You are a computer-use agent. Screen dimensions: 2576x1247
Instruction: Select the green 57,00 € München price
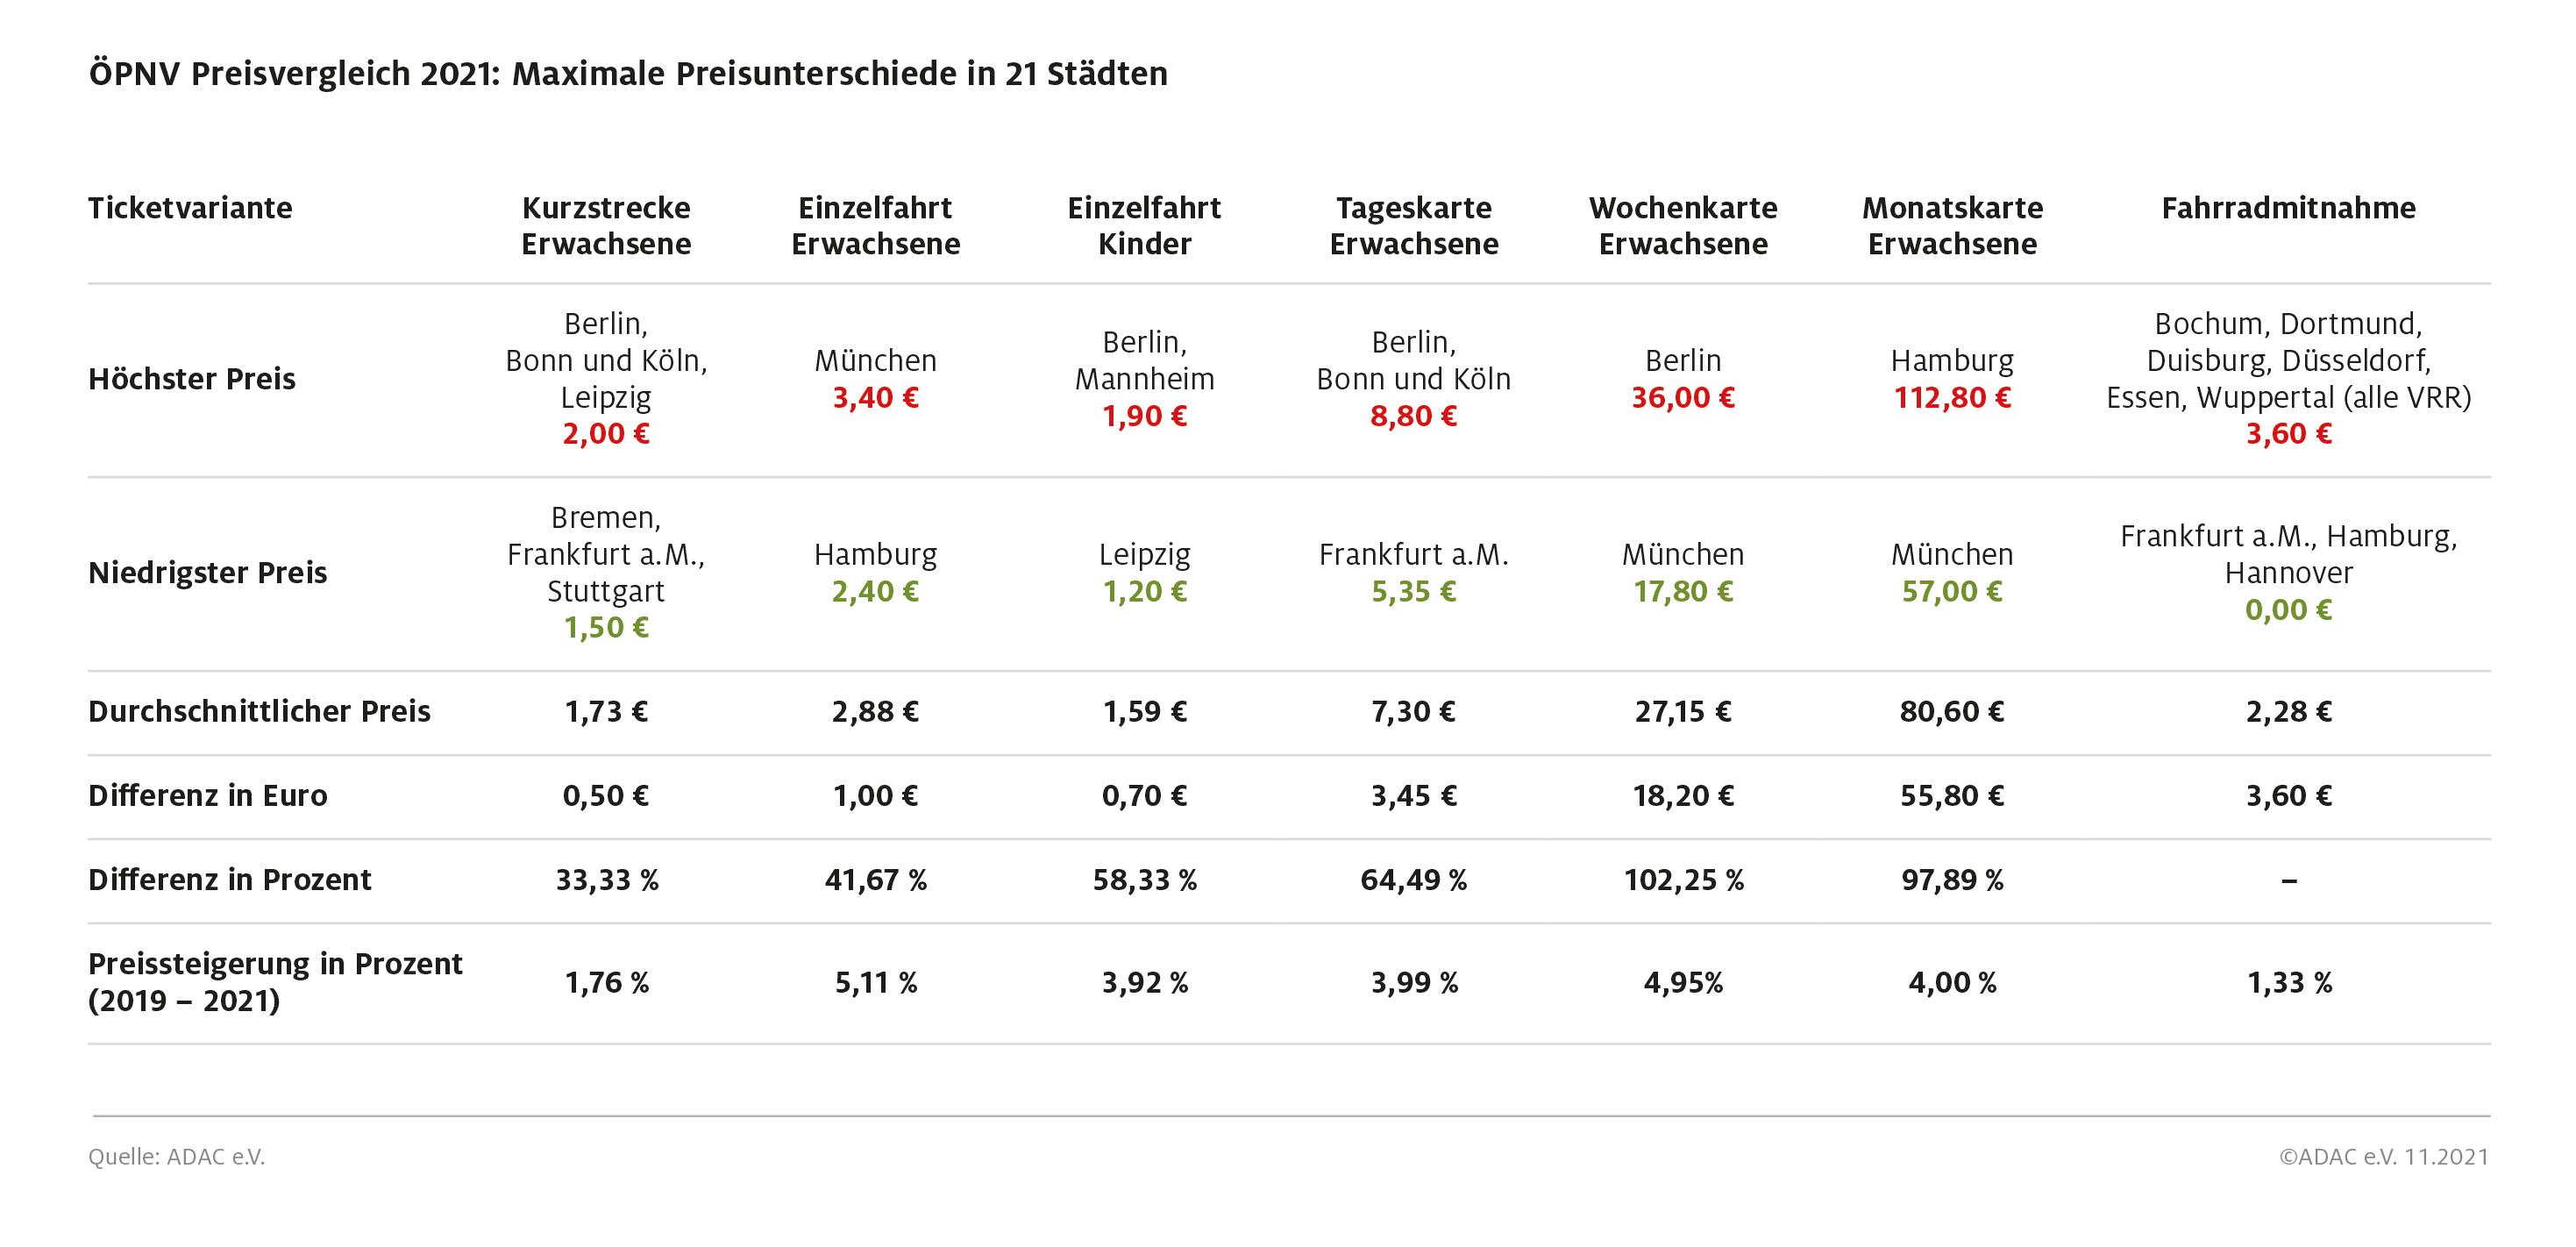[x=1952, y=592]
